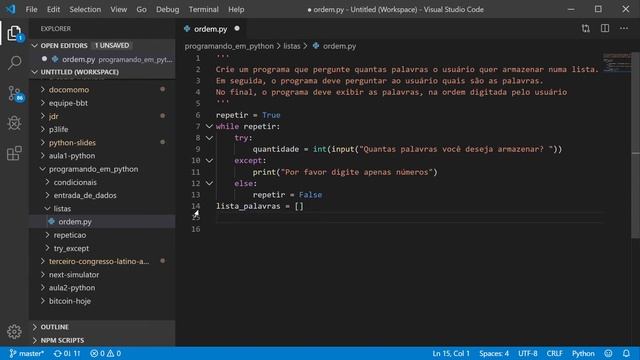Open the Extensions view in activity bar
The image size is (640, 360).
(x=14, y=153)
